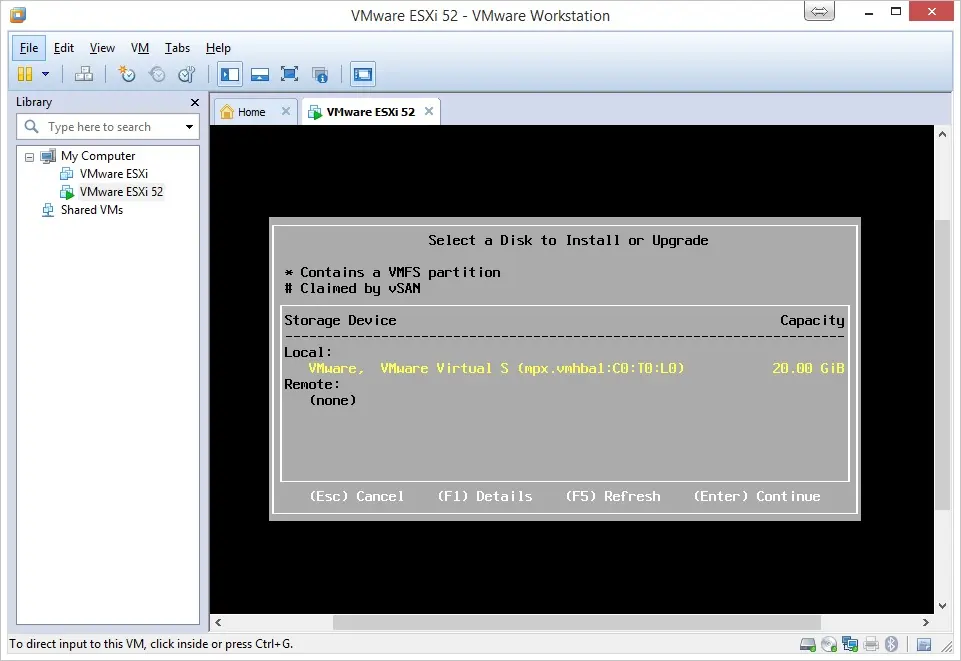Viewport: 961px width, 661px height.
Task: Toggle the Show Library sidebar icon
Action: point(230,74)
